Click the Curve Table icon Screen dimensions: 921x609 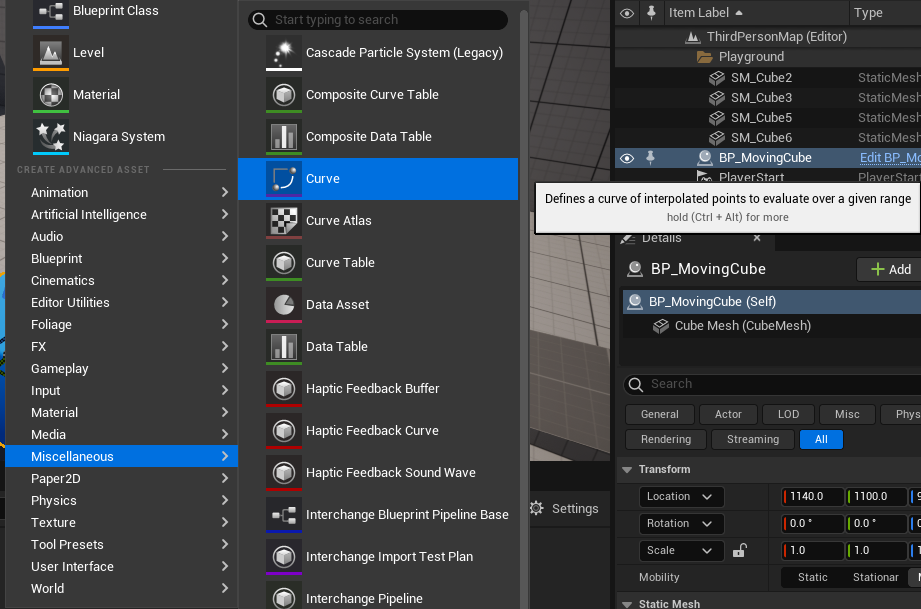[284, 263]
